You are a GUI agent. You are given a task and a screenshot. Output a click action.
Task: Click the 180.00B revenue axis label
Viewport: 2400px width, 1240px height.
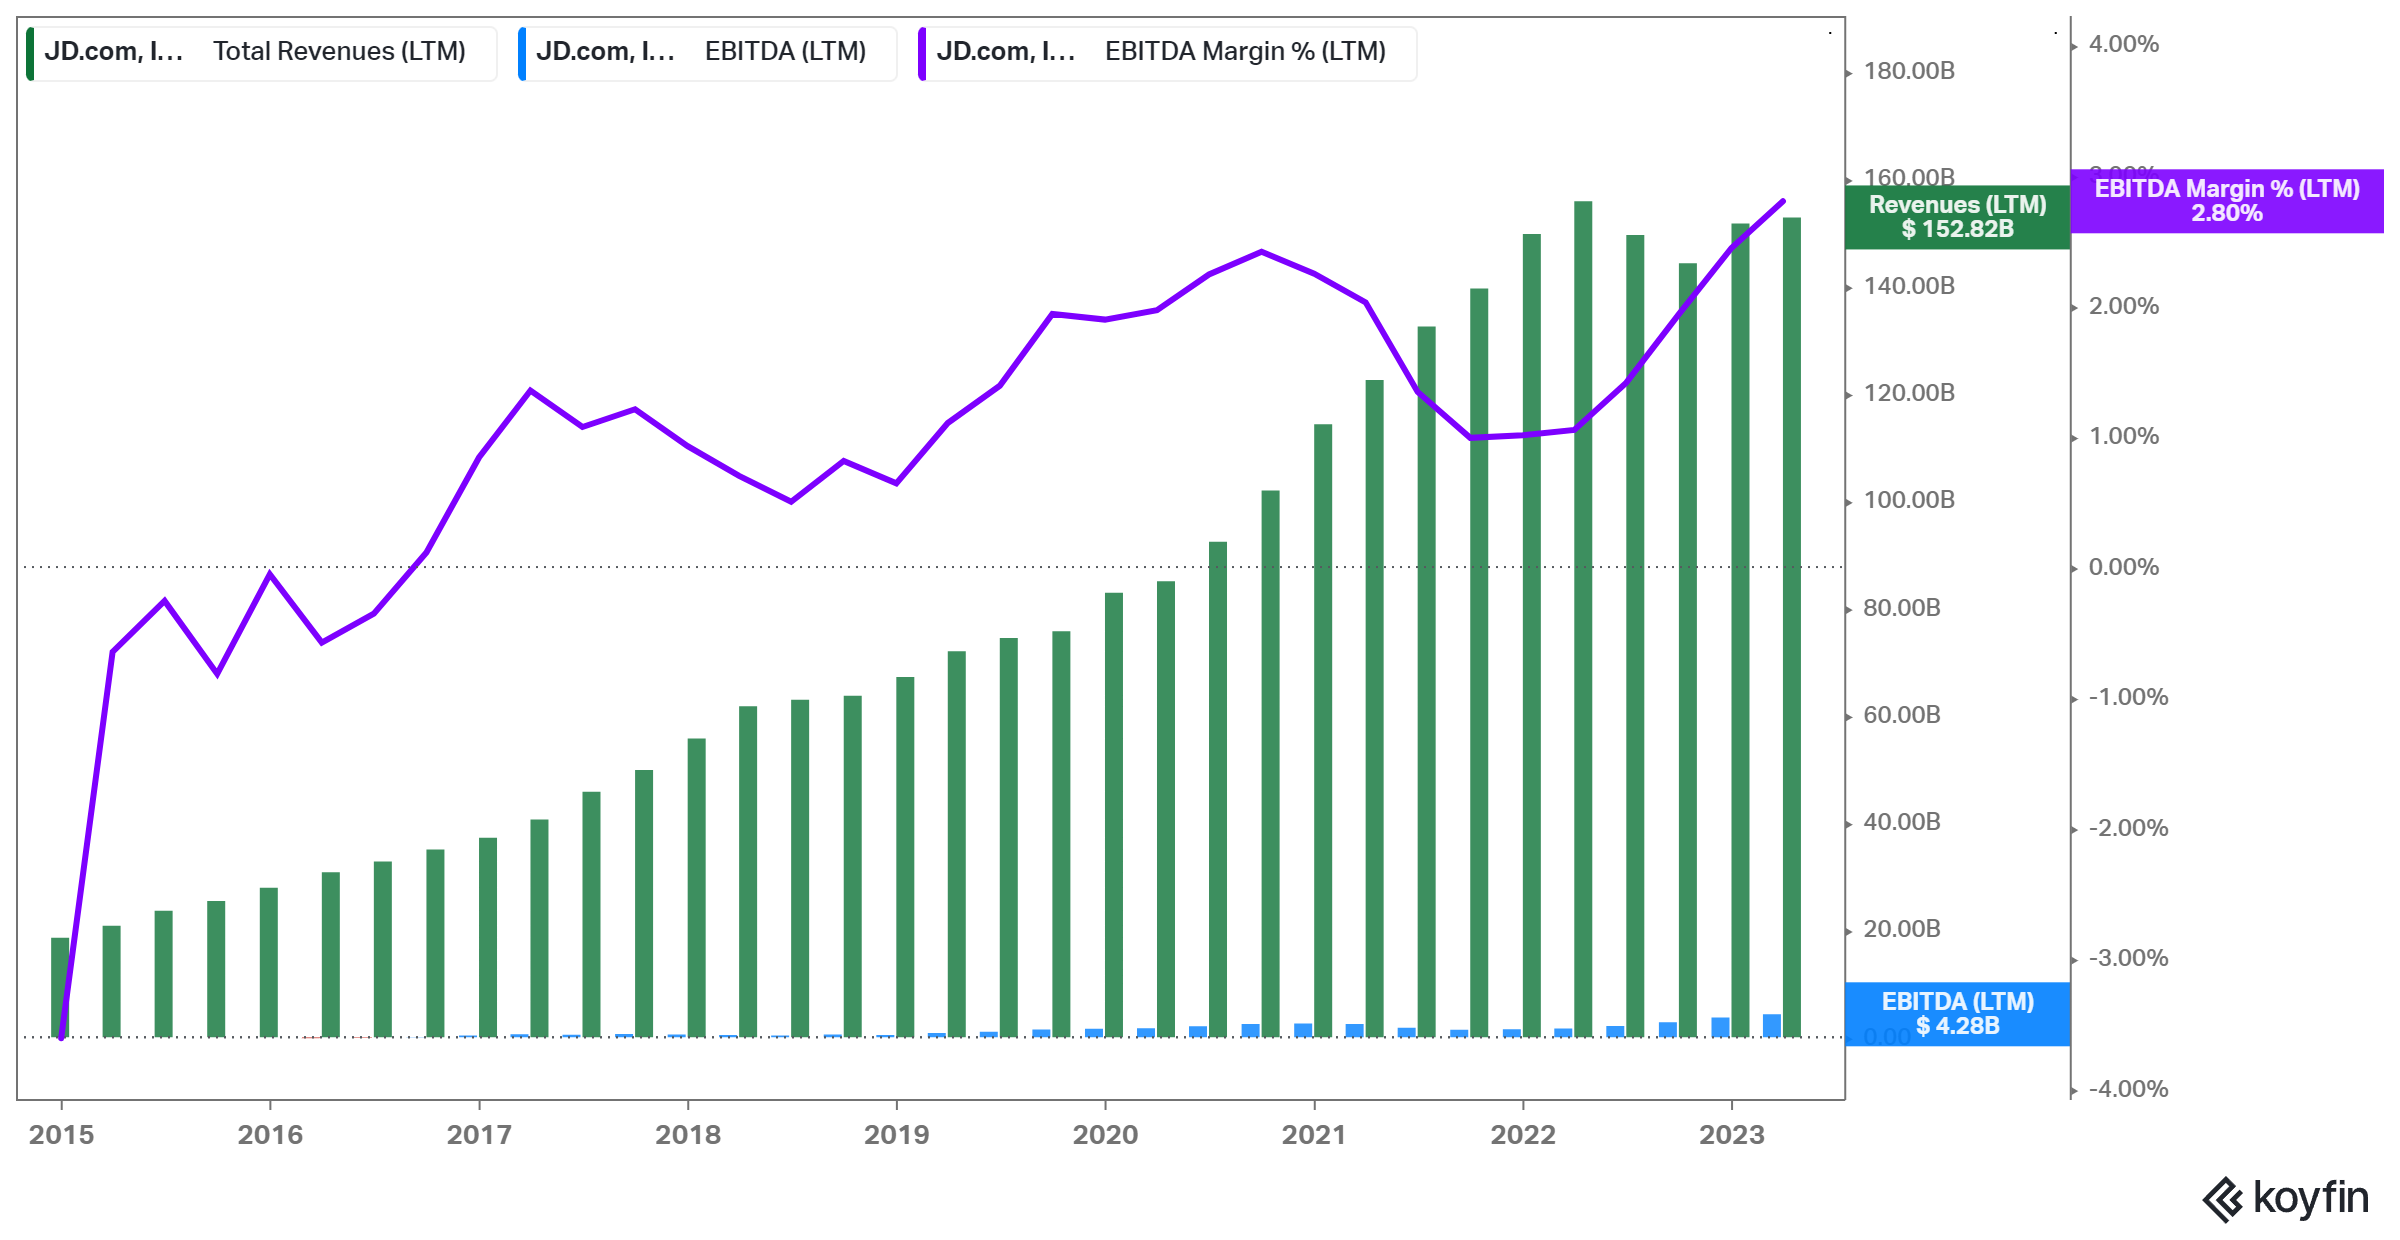(x=1908, y=71)
